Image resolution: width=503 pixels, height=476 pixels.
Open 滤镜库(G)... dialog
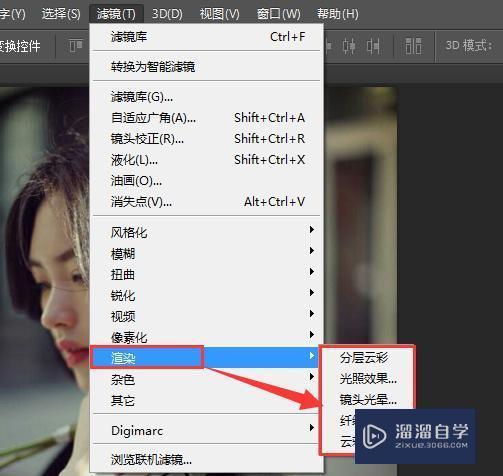pyautogui.click(x=207, y=97)
